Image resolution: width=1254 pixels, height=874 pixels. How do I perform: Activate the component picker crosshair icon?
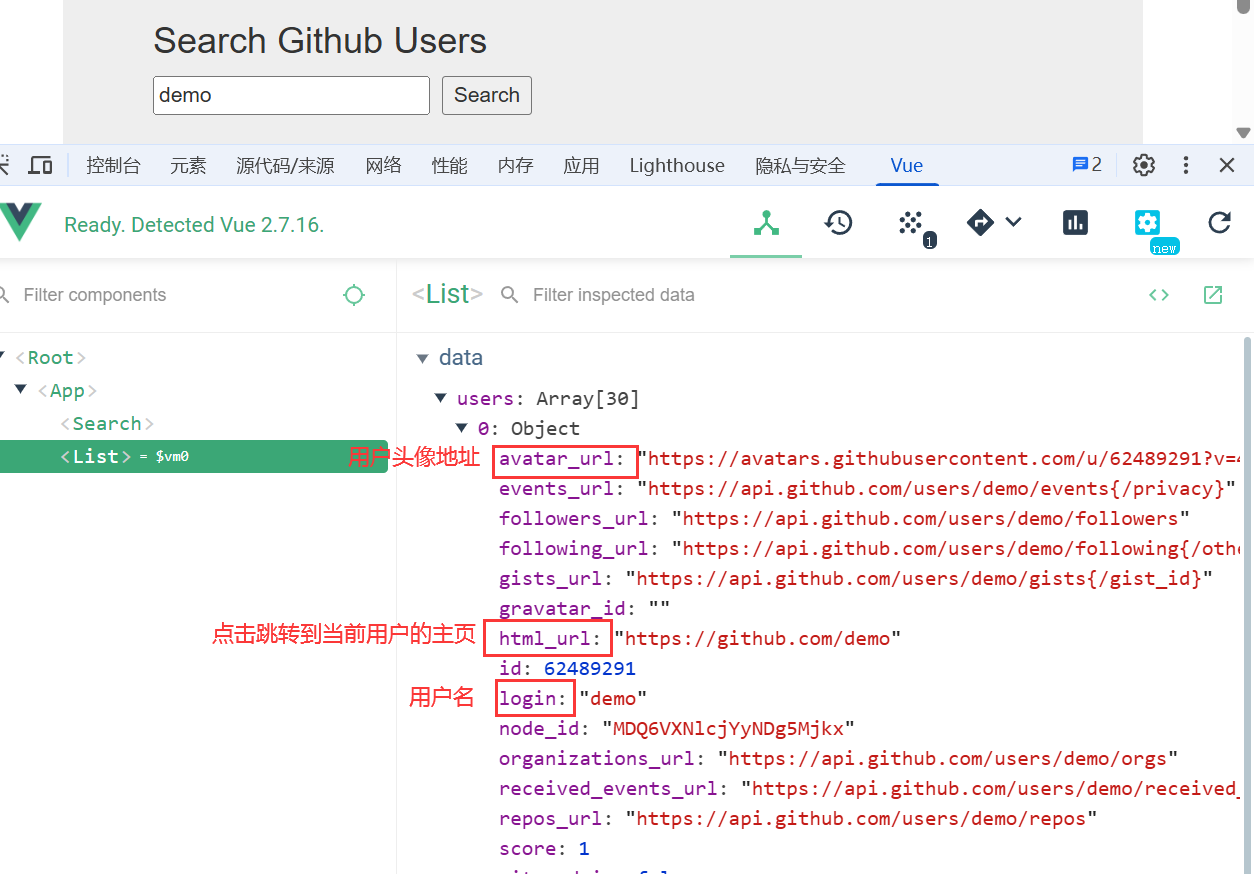pos(354,294)
